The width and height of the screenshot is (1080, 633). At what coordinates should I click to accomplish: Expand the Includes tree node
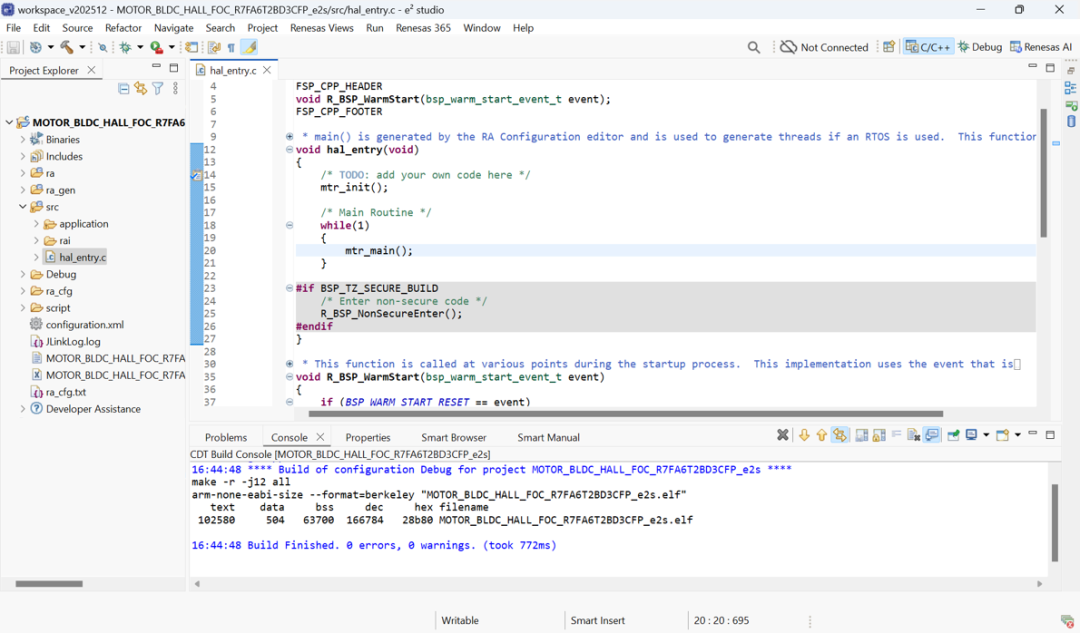(23, 156)
